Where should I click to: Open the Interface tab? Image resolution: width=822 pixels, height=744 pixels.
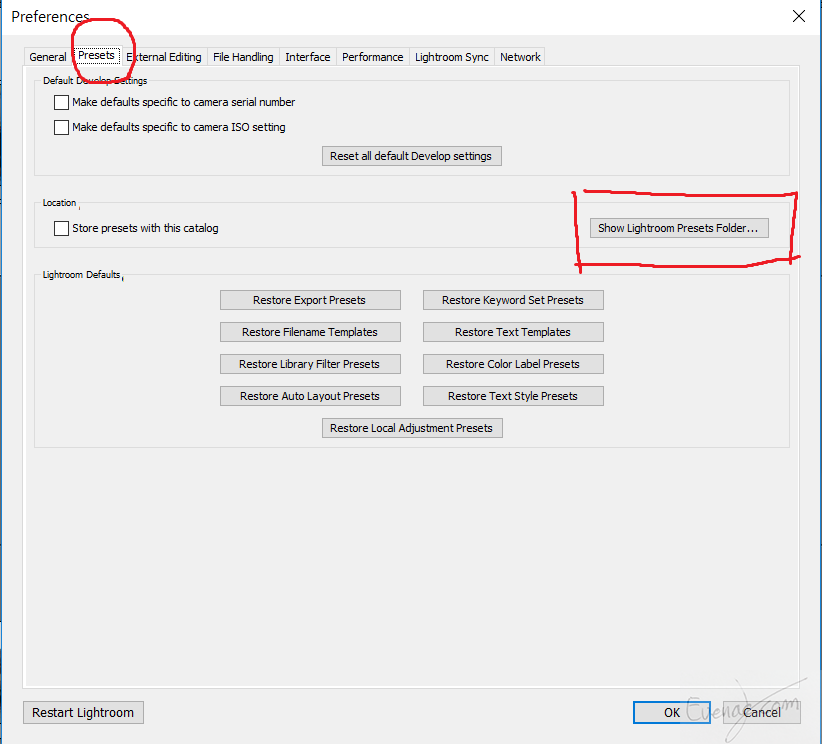coord(308,57)
